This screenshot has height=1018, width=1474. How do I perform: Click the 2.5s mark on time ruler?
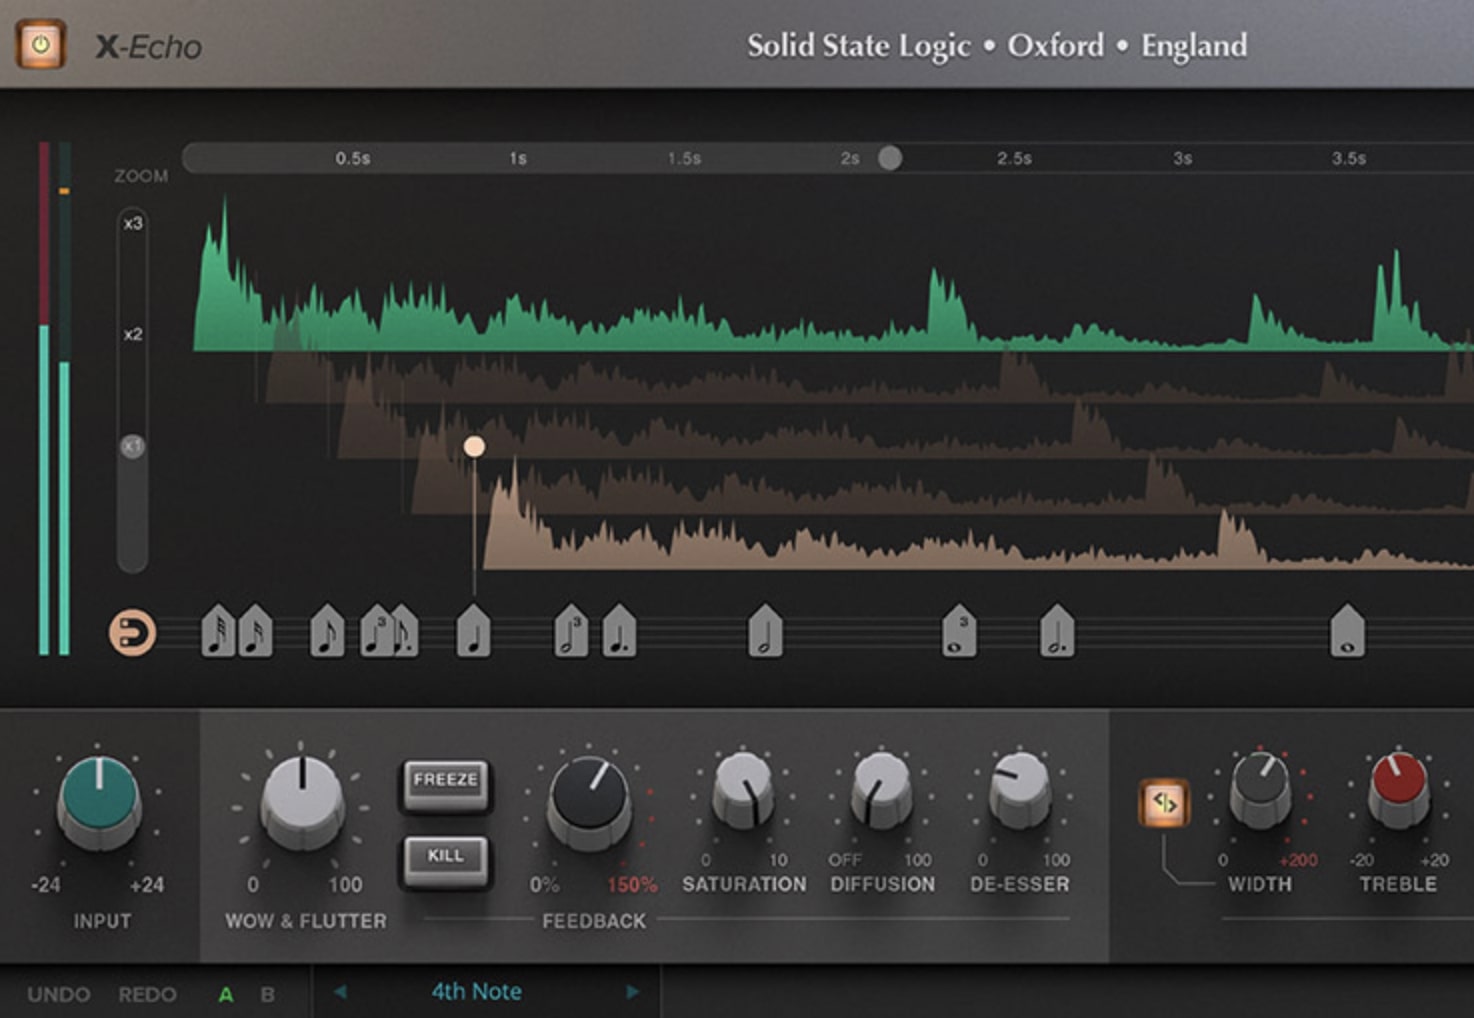(x=1014, y=158)
